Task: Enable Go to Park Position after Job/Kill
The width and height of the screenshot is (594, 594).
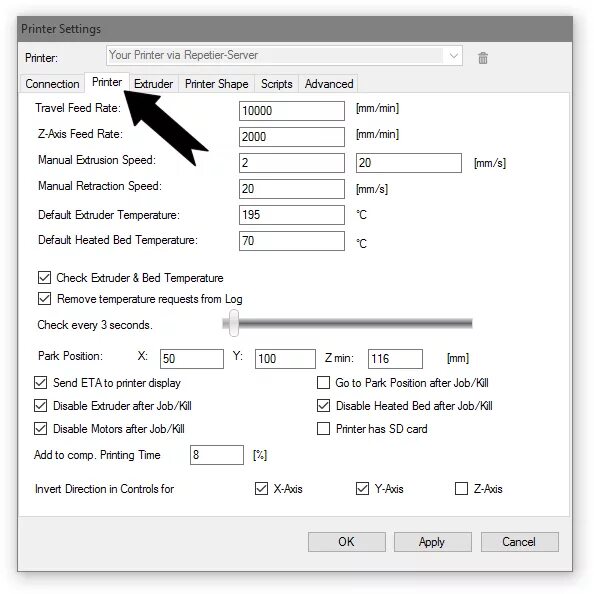Action: (x=323, y=383)
